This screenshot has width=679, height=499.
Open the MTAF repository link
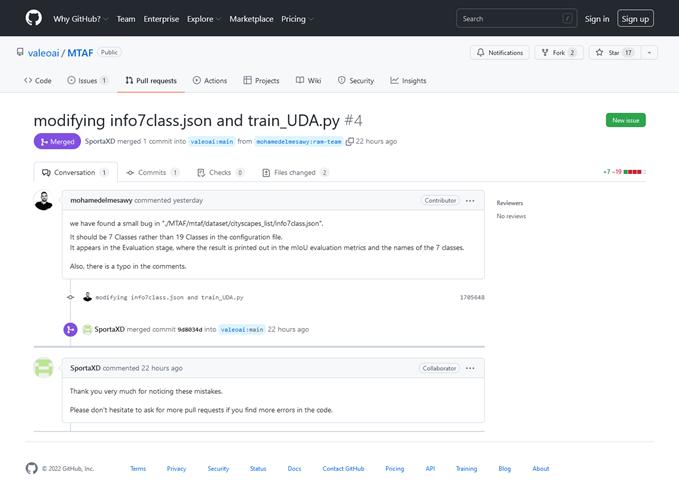[80, 53]
